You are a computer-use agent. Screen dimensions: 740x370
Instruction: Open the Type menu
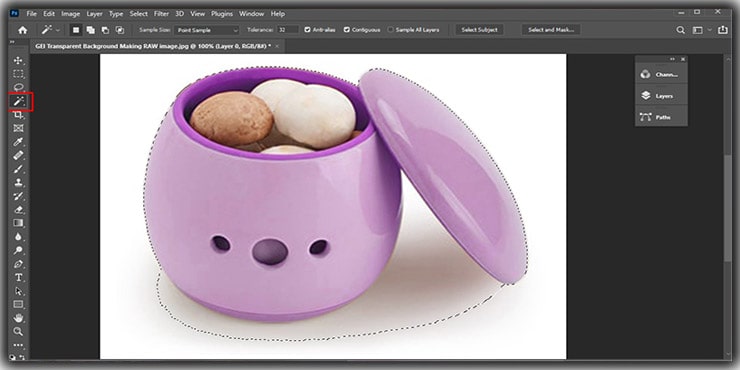coord(116,14)
